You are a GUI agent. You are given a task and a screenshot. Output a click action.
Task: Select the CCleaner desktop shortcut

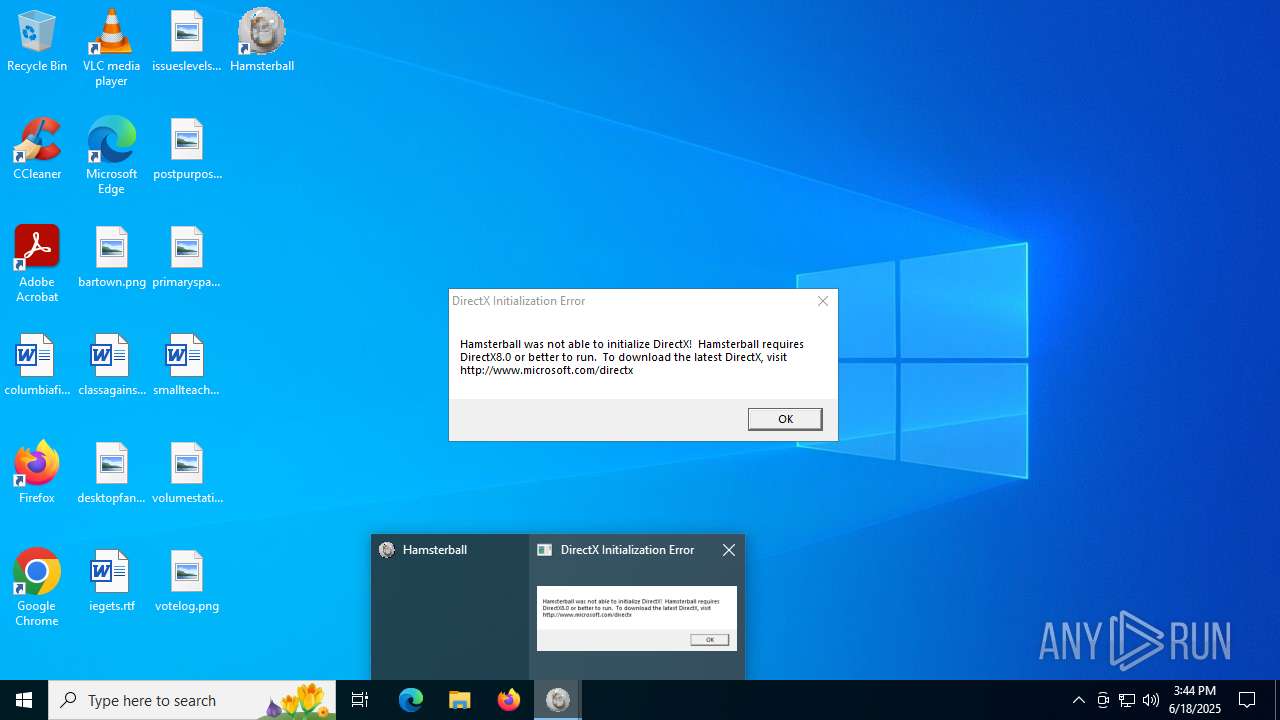37,149
